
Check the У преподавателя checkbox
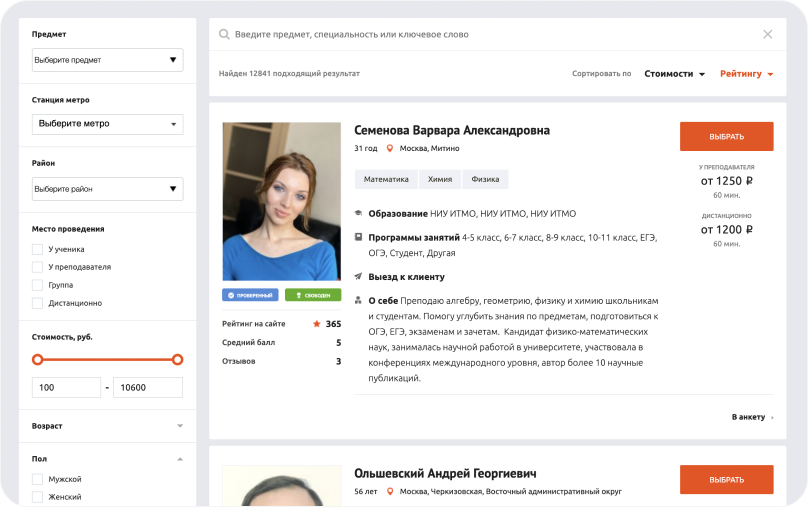click(37, 267)
